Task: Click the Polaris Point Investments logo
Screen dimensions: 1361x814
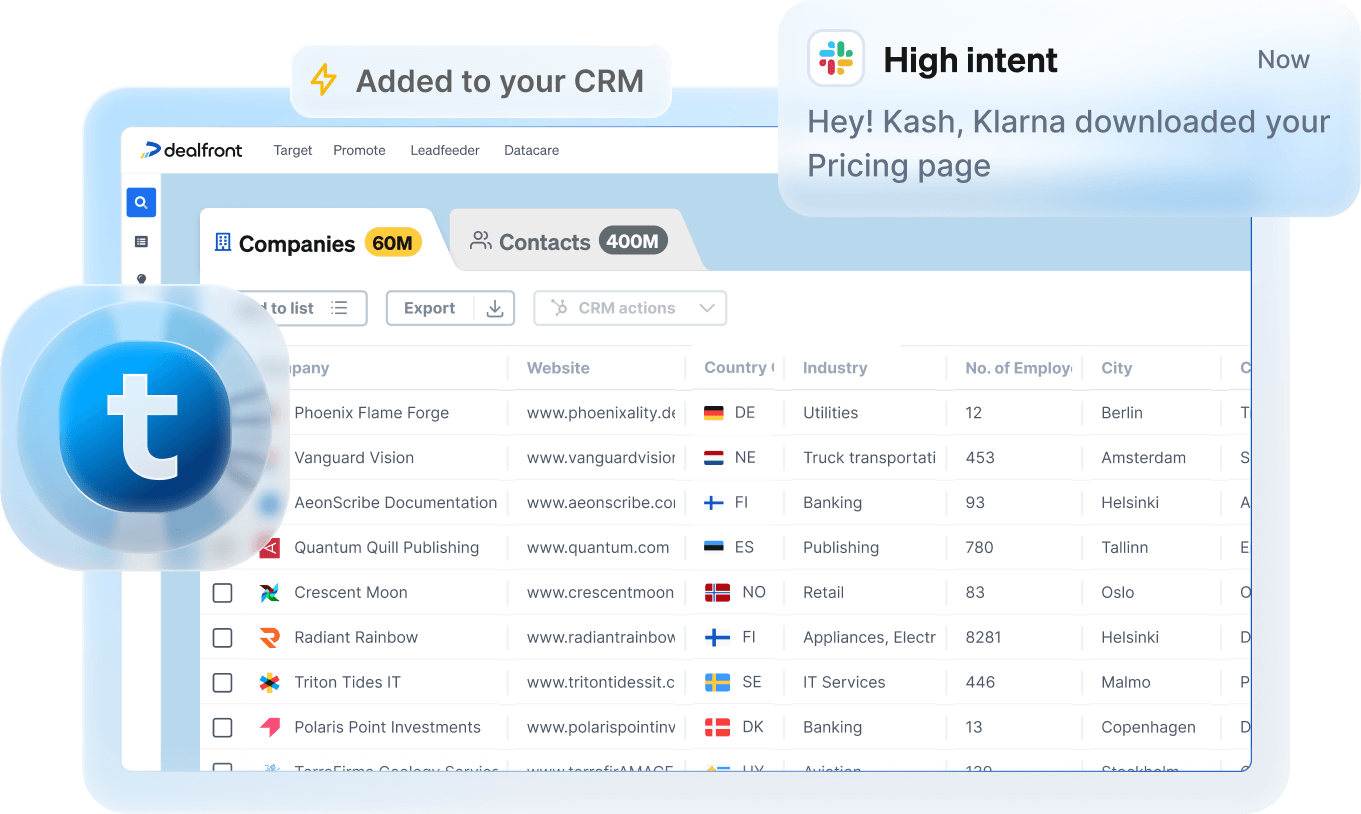Action: pos(269,727)
